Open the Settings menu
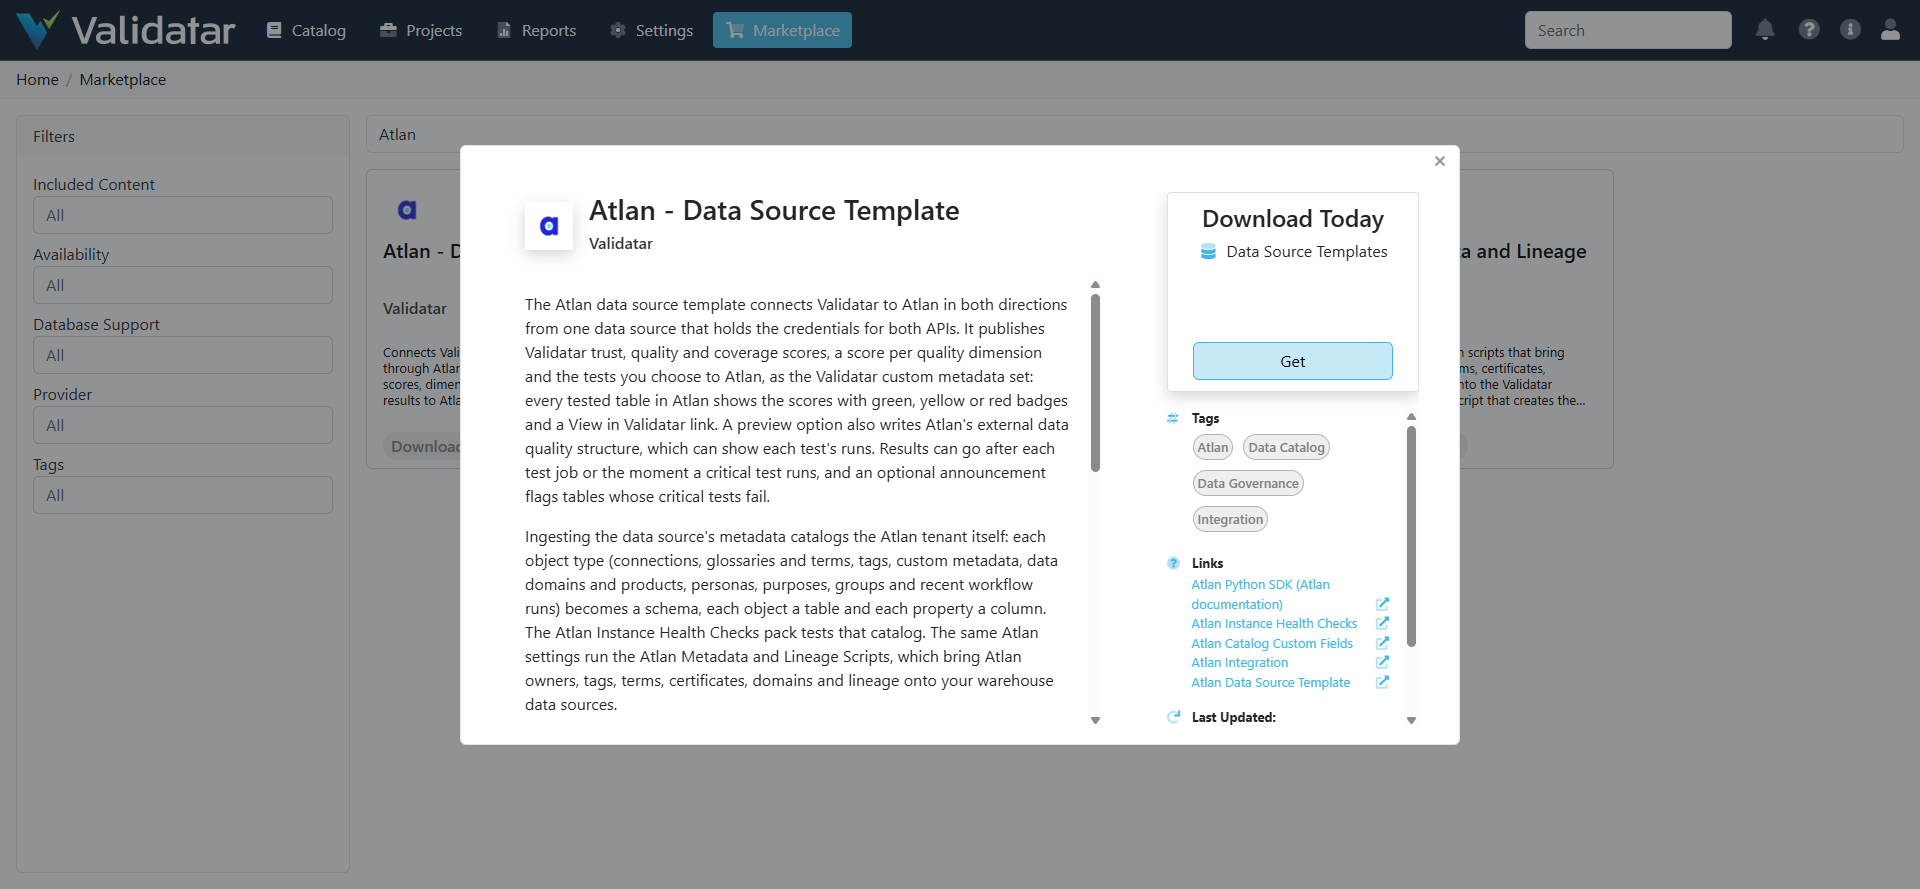 pyautogui.click(x=651, y=30)
